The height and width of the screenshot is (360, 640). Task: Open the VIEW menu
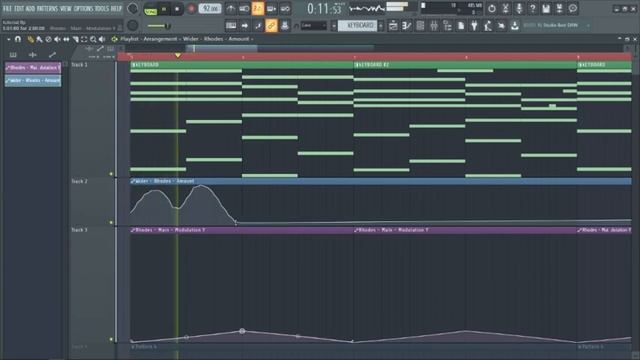coord(66,8)
